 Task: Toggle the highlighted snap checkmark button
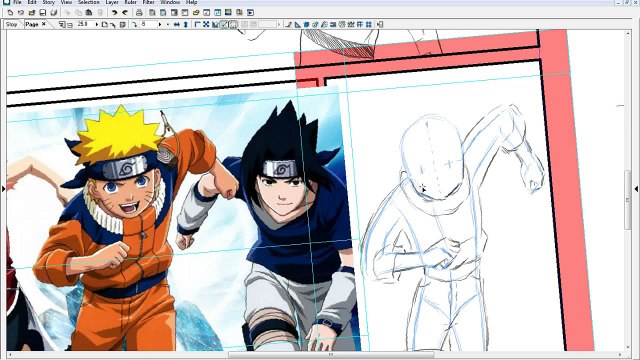pos(224,24)
